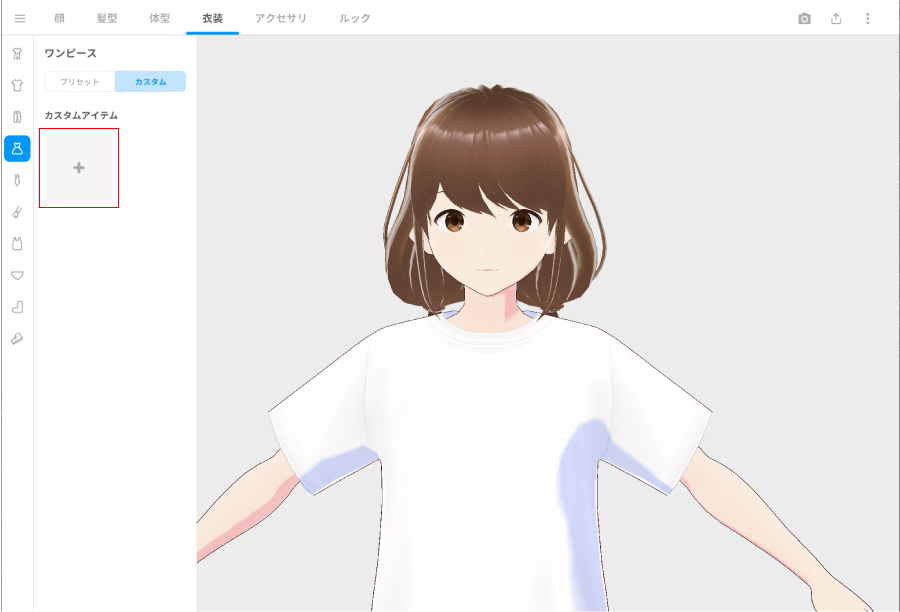Screen dimensions: 900x612
Task: Open the ルック tab
Action: click(x=355, y=18)
